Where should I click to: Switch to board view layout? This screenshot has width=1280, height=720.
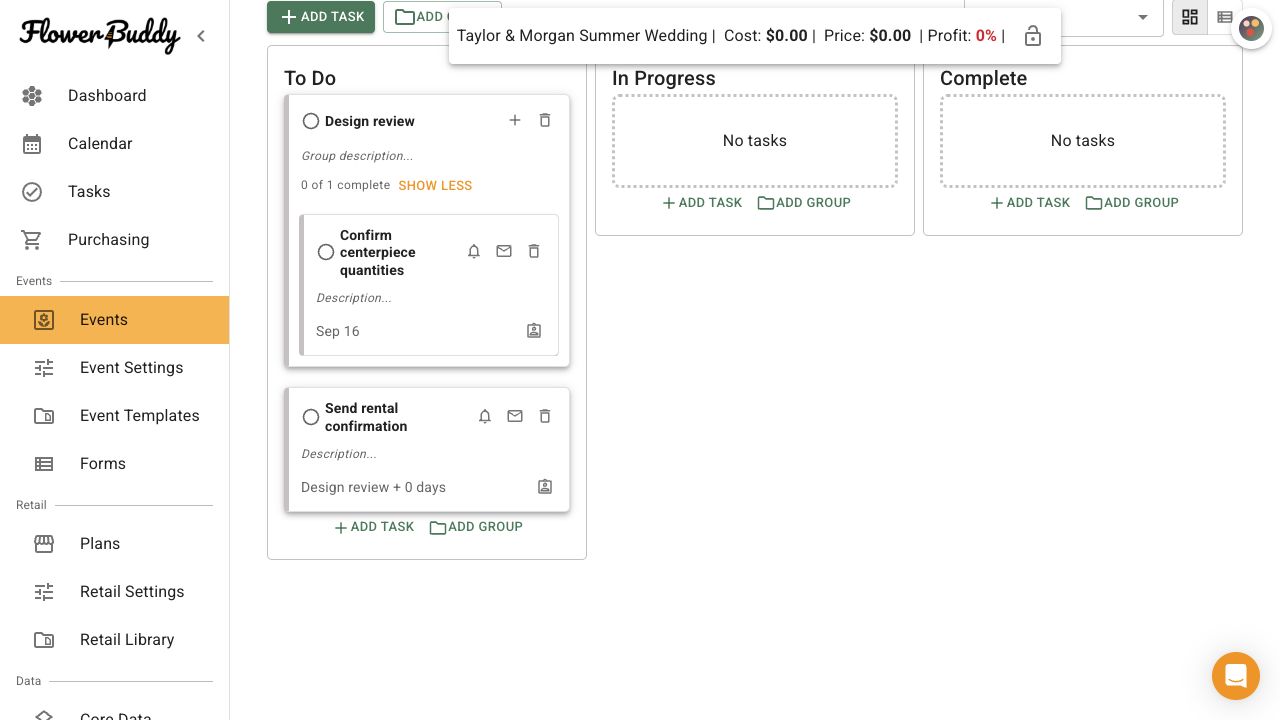[x=1190, y=17]
